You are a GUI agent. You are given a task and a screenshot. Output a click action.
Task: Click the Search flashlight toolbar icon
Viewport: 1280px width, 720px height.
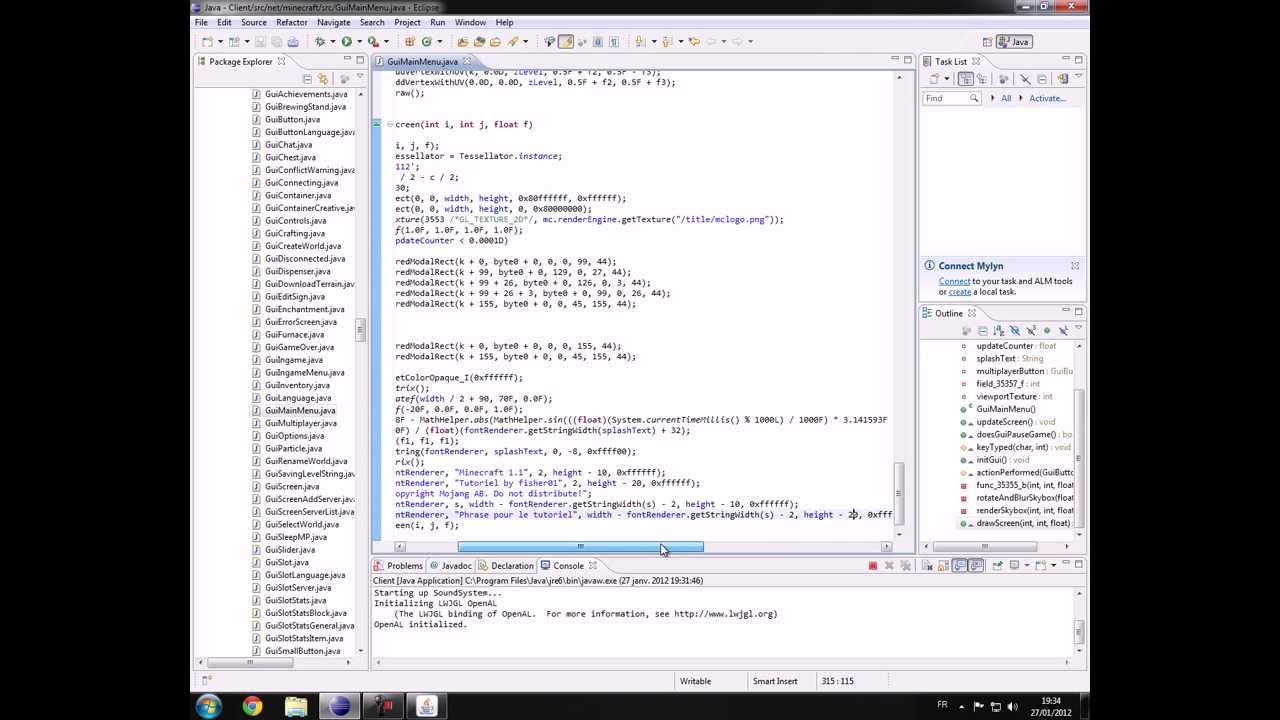[x=513, y=41]
